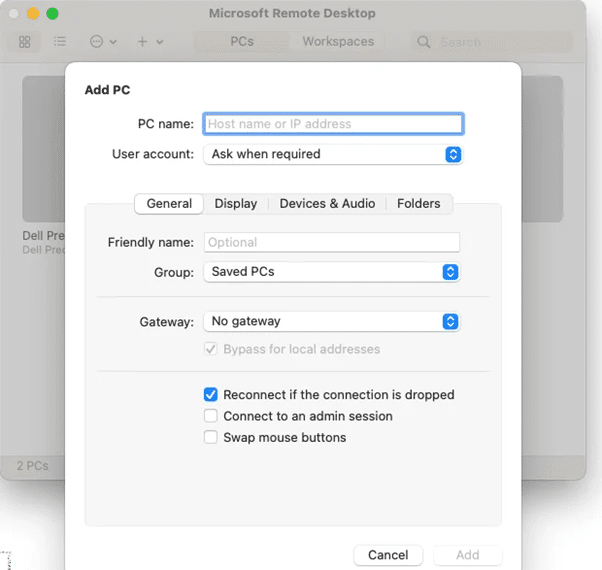The height and width of the screenshot is (570, 602).
Task: Enable Connect to an admin session
Action: pyautogui.click(x=210, y=416)
